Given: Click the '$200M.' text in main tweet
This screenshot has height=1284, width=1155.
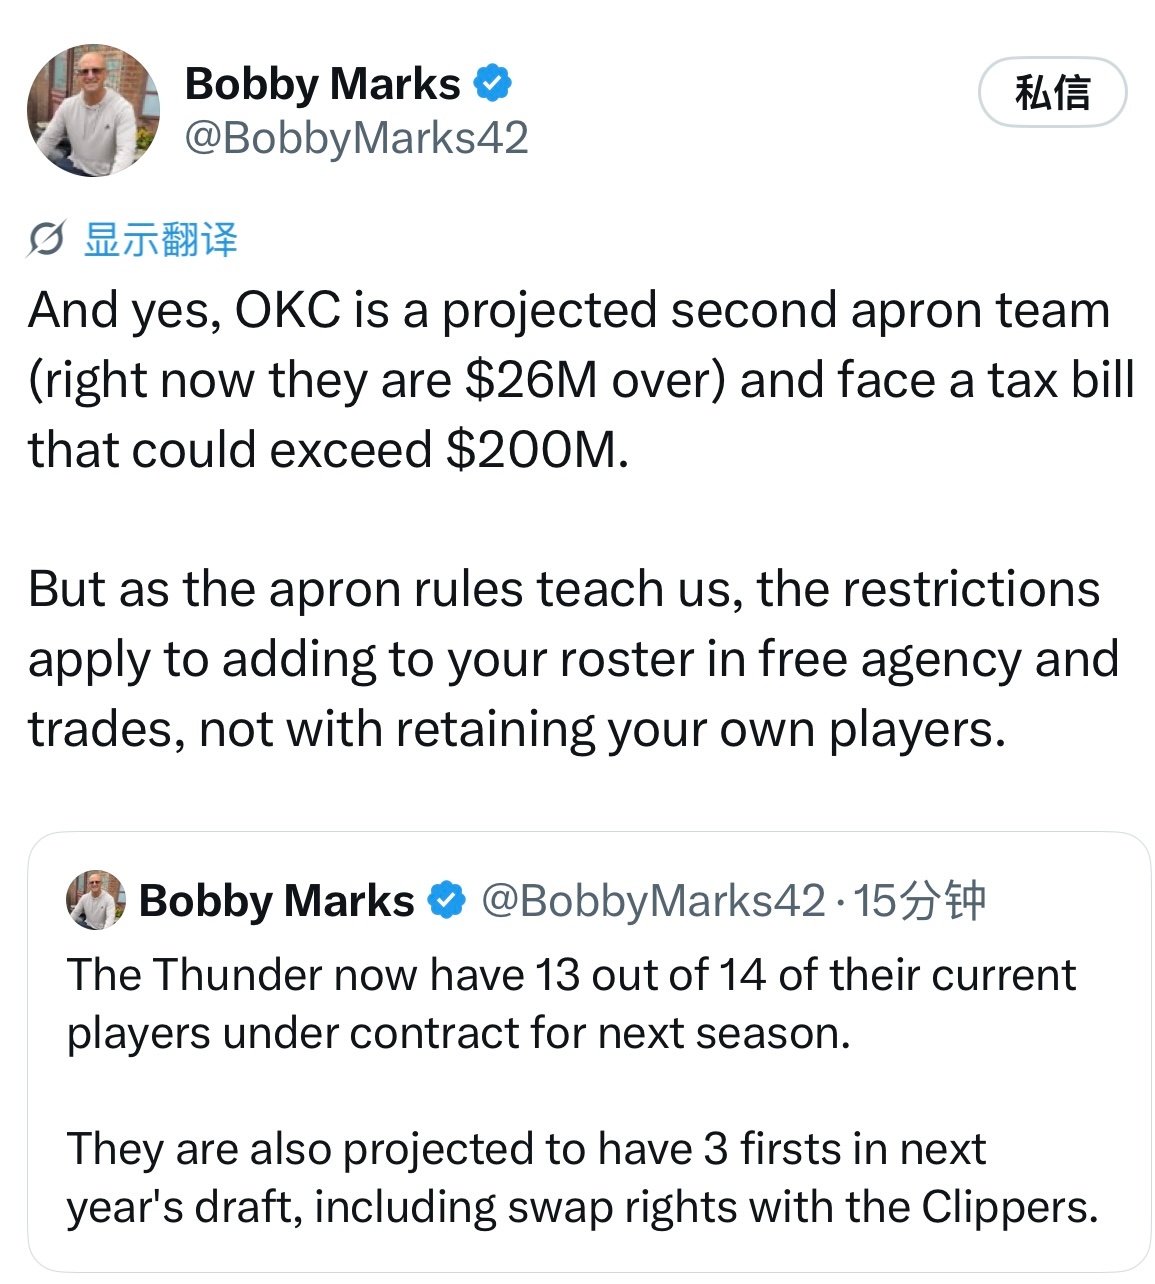Looking at the screenshot, I should (x=537, y=450).
